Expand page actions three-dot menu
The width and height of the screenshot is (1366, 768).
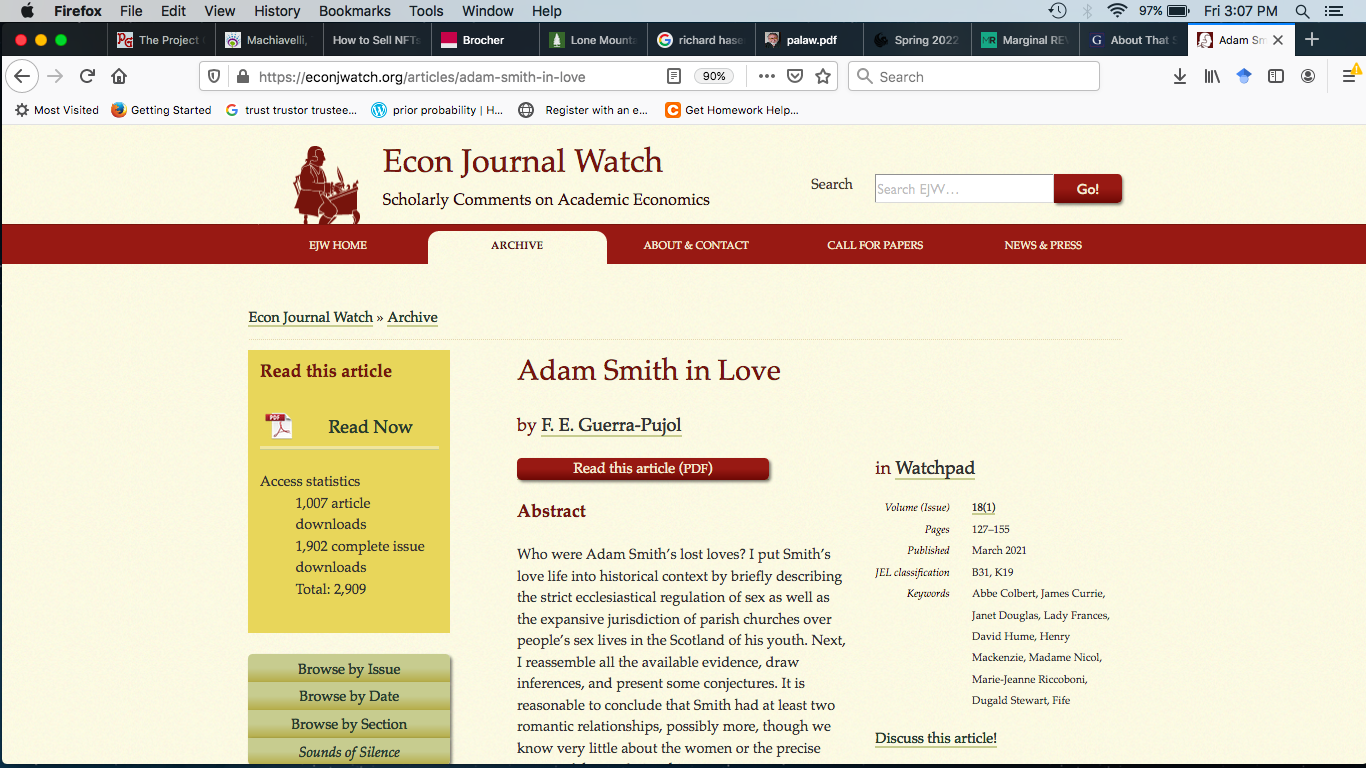[x=766, y=77]
